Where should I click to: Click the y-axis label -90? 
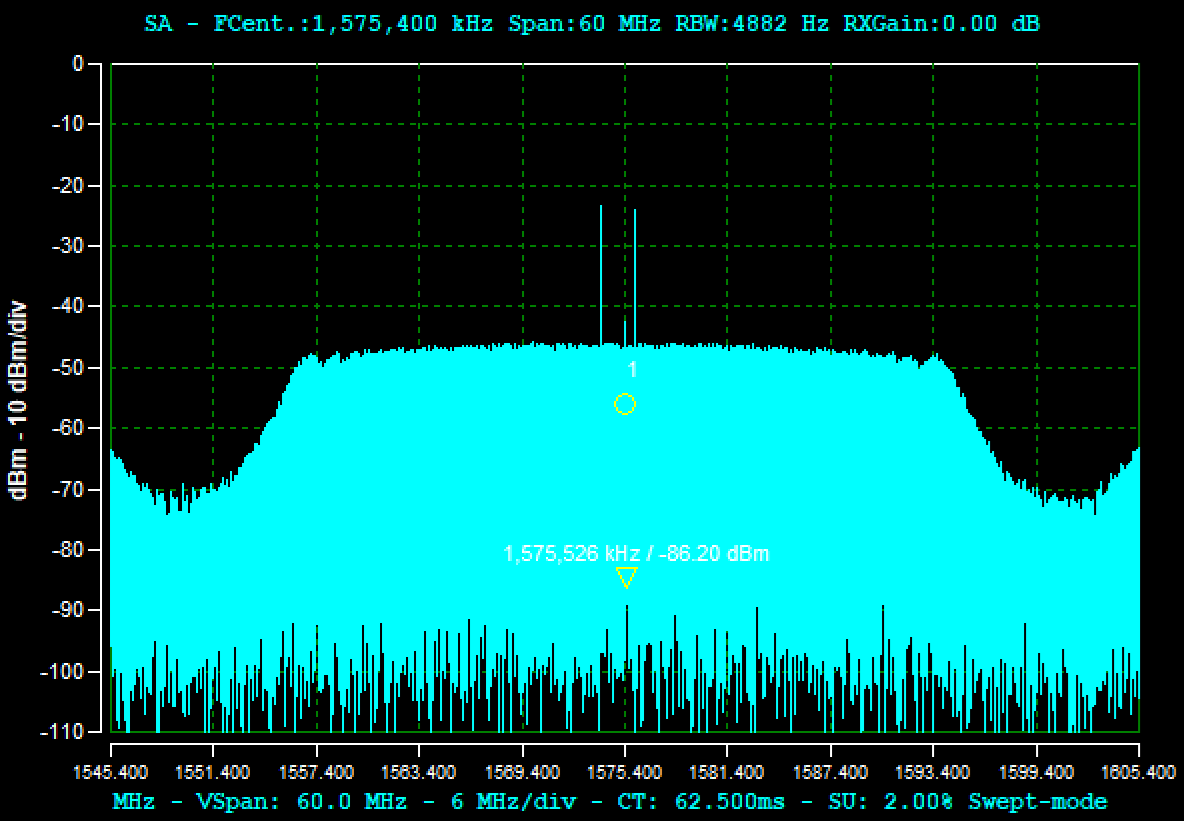tap(69, 610)
